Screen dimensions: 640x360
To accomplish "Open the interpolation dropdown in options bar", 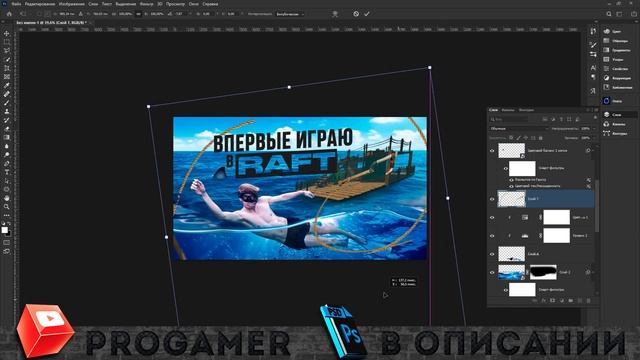I will pyautogui.click(x=290, y=14).
